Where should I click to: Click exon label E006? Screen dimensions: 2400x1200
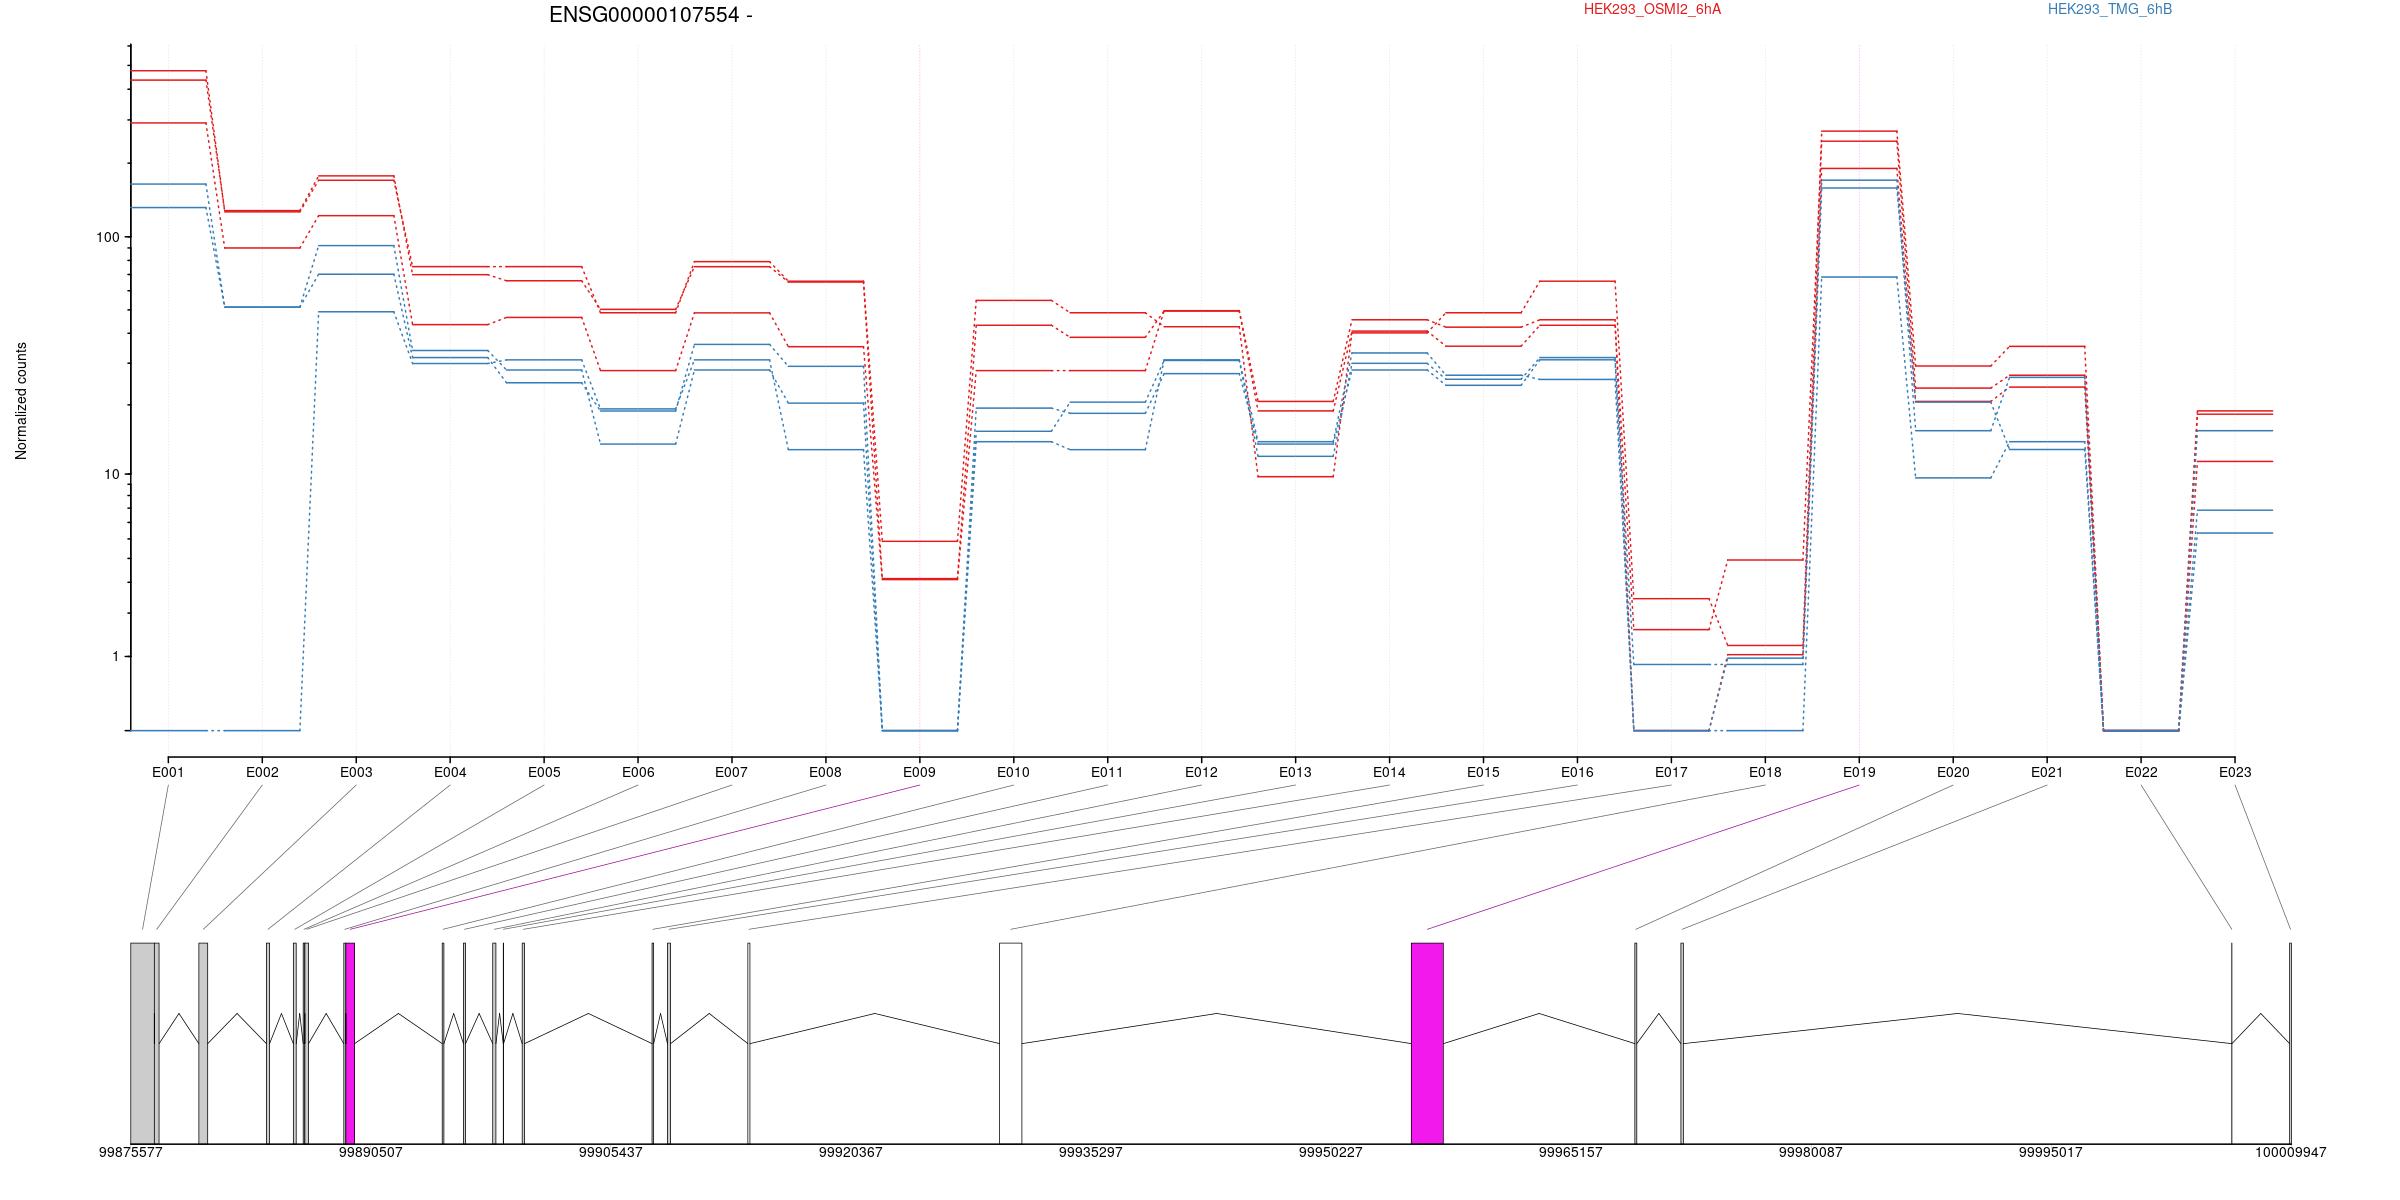pyautogui.click(x=638, y=772)
